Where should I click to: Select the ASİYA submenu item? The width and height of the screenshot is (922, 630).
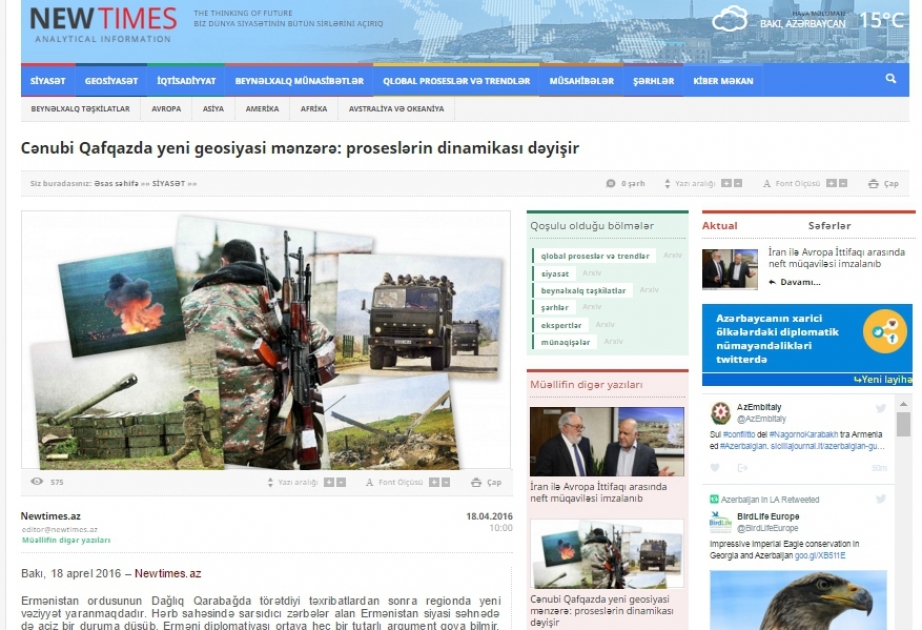coord(213,109)
